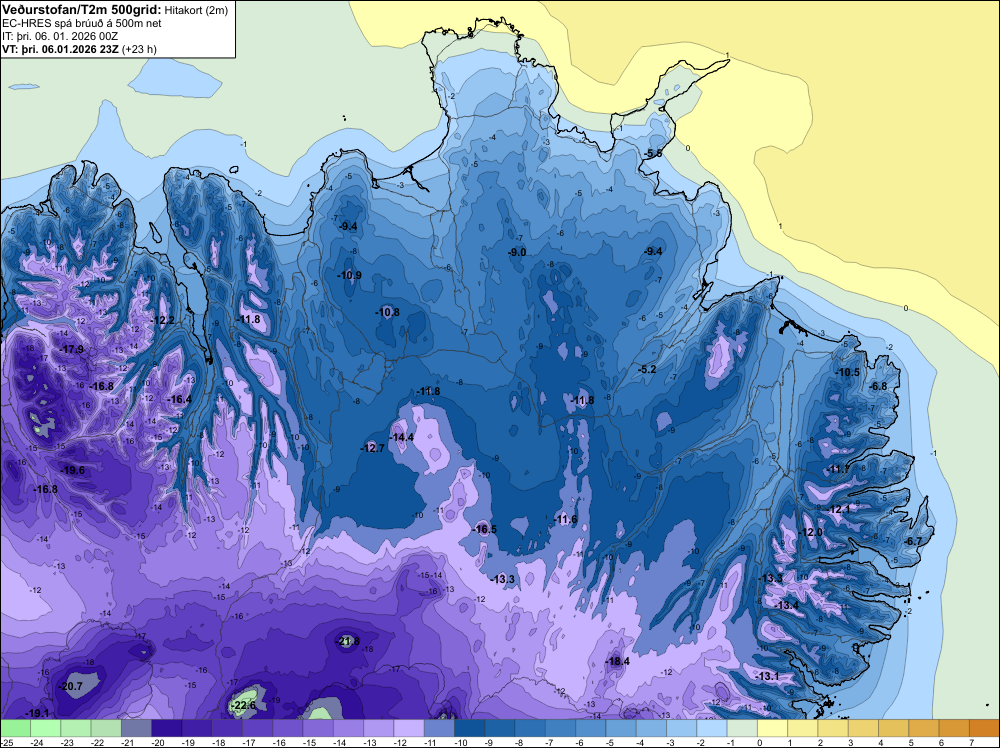
Task: Click the yellow legend swatch between 0 and 1
Action: click(x=772, y=728)
